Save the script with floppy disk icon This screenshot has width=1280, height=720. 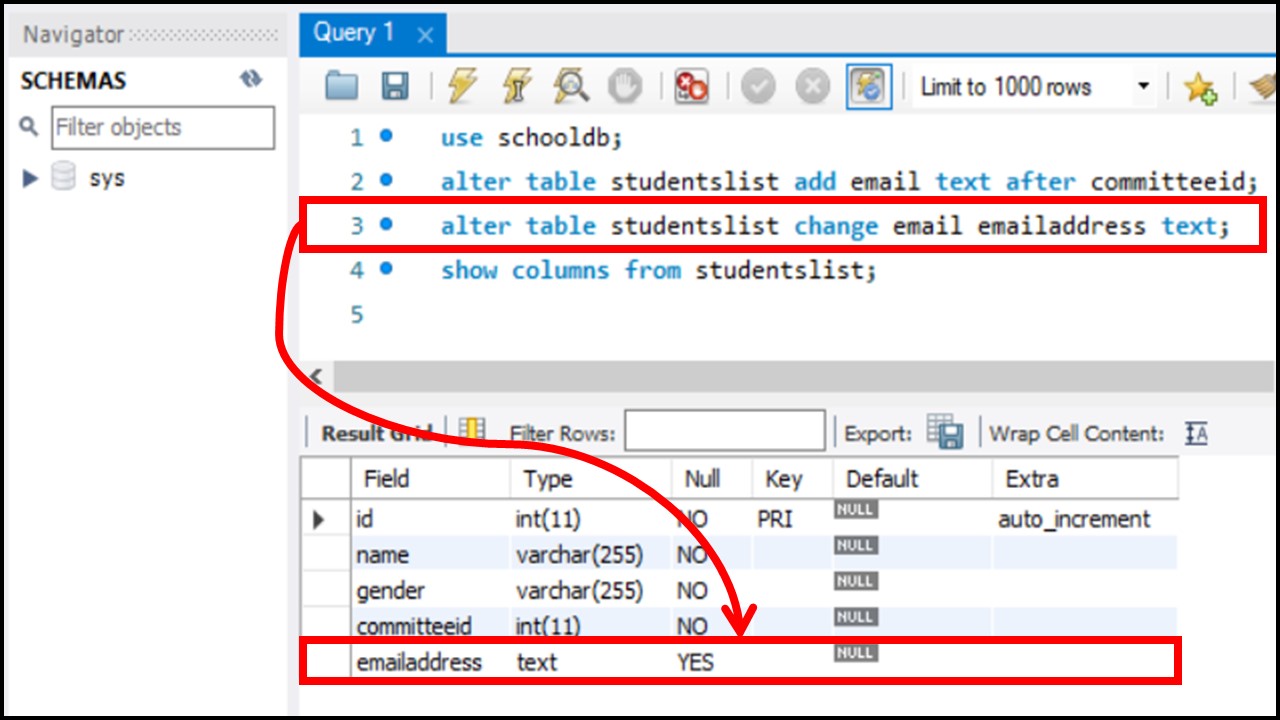pyautogui.click(x=395, y=87)
